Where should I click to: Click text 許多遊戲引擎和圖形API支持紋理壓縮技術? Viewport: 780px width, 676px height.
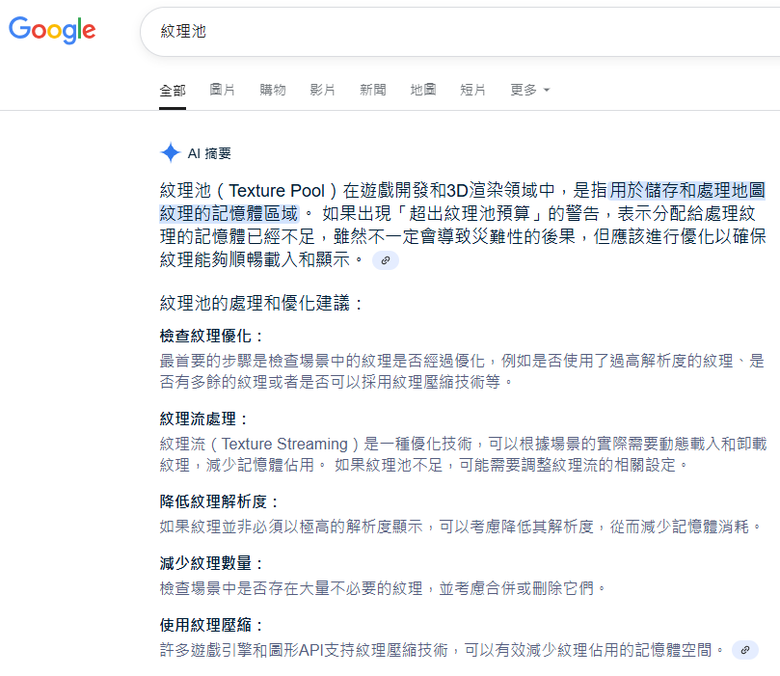point(442,650)
